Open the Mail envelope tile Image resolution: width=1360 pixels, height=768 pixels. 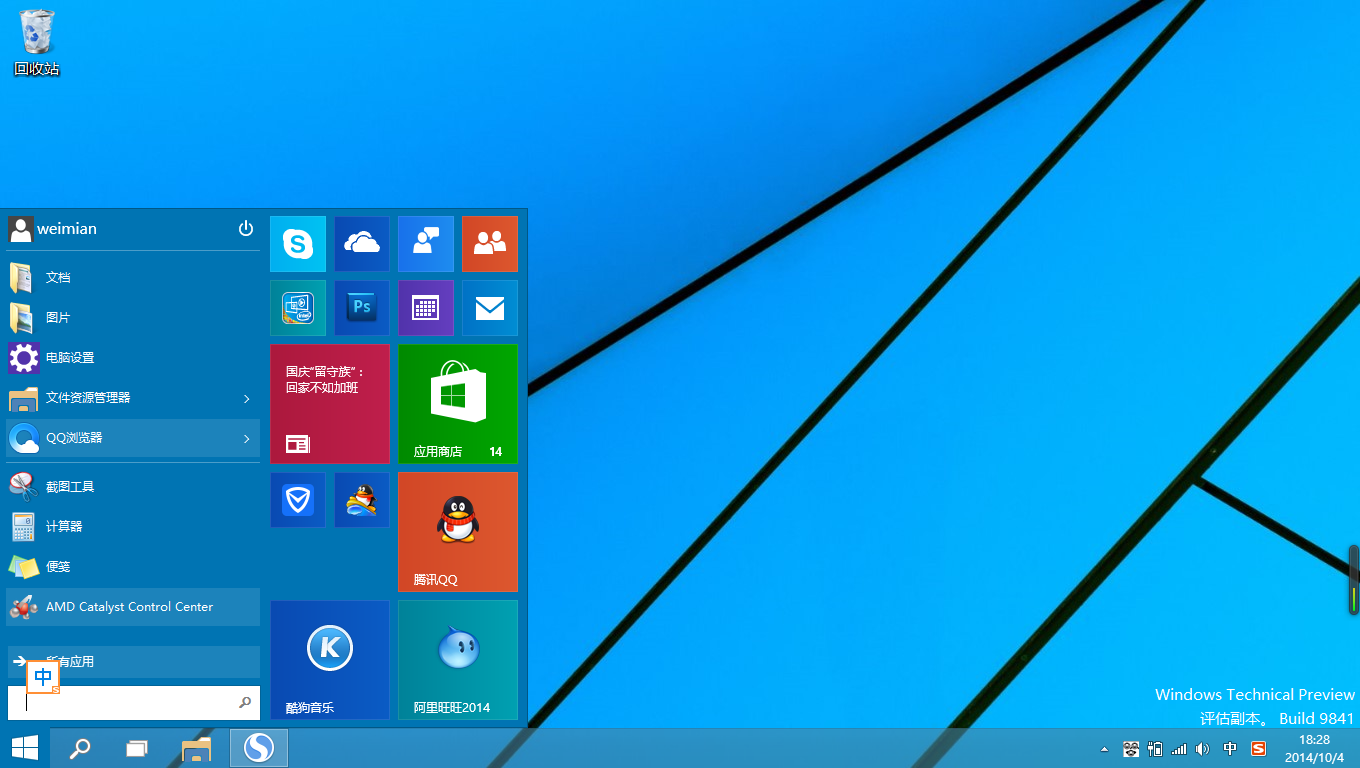[490, 308]
